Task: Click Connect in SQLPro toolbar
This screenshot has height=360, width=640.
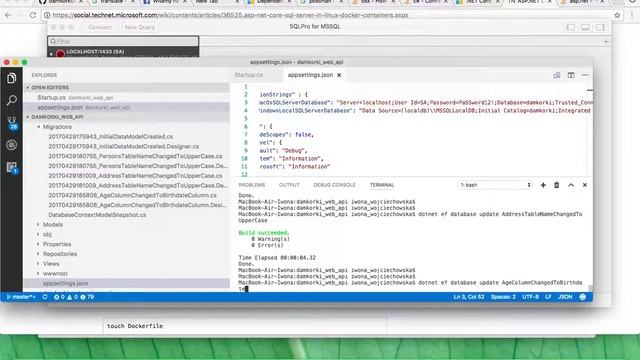Action: click(x=100, y=27)
